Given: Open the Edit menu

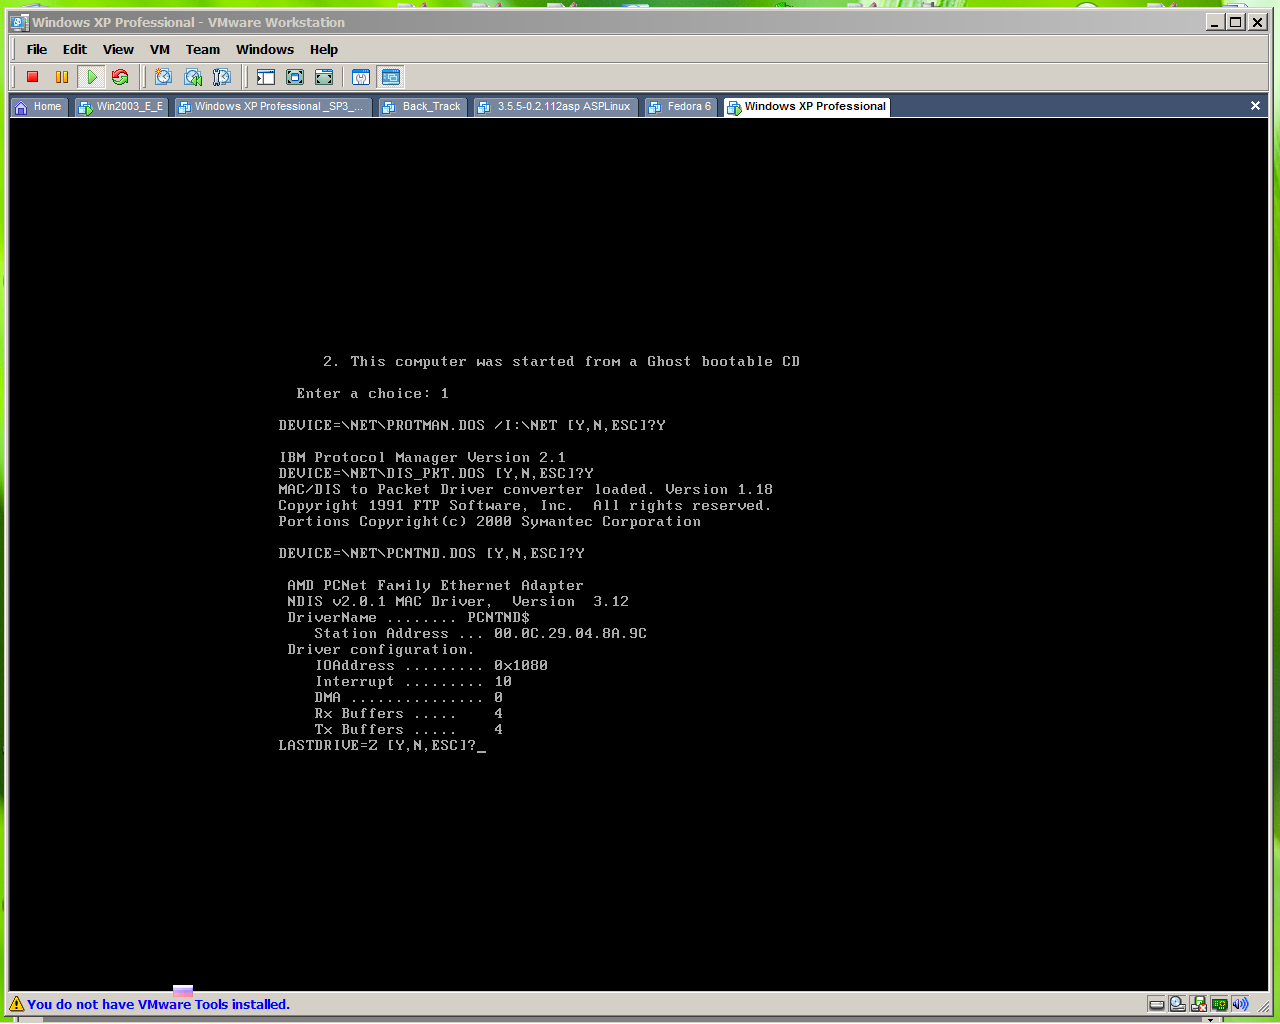Looking at the screenshot, I should (x=75, y=49).
